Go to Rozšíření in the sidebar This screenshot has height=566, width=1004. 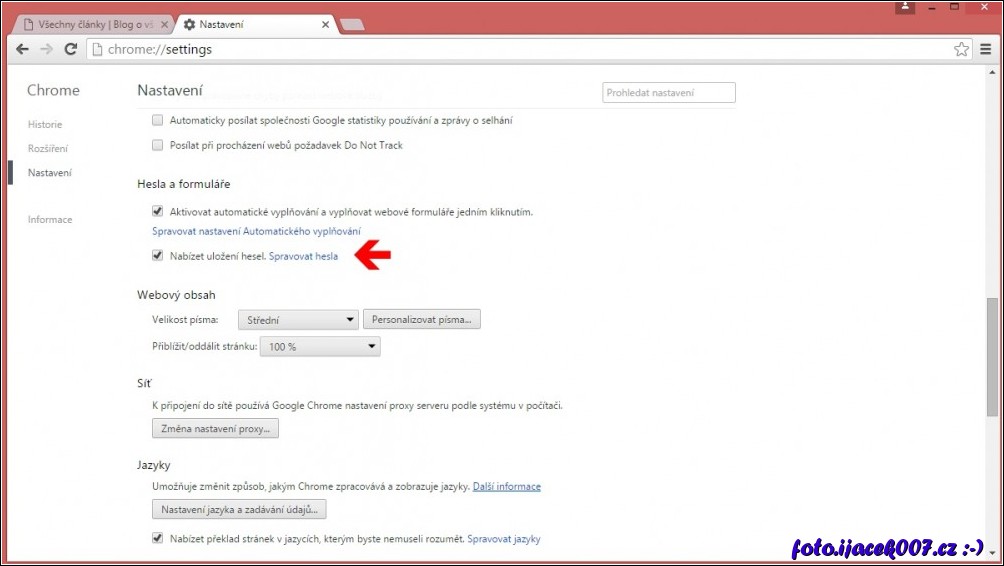tap(48, 149)
